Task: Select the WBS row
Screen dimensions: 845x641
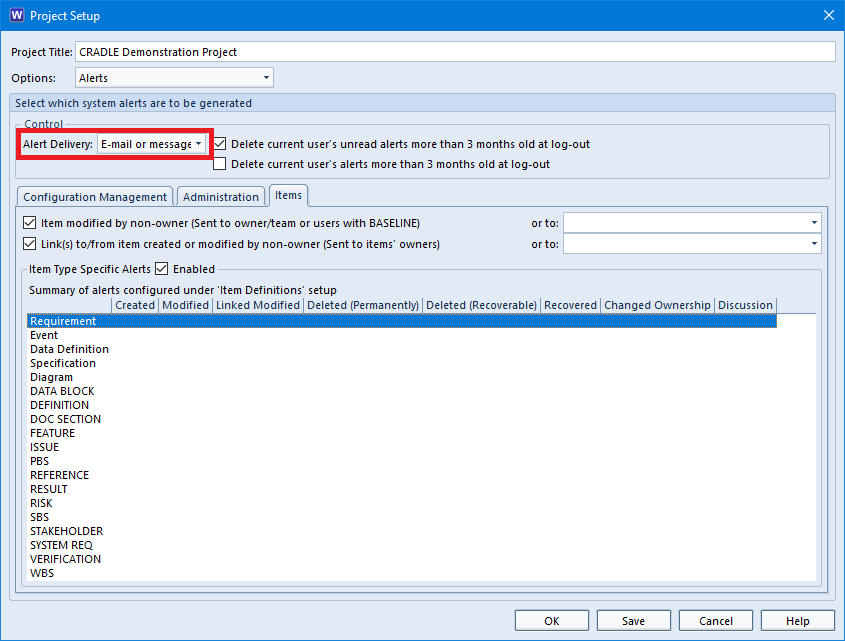Action: 402,573
